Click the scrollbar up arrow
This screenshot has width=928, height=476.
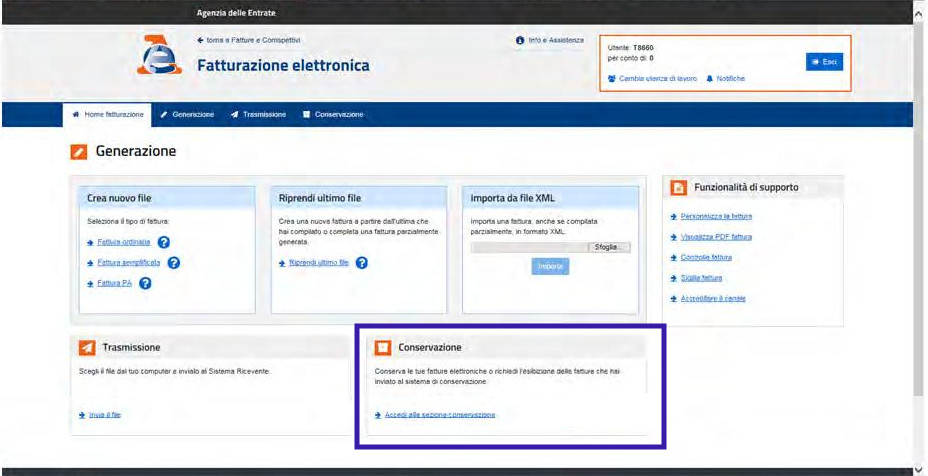(x=919, y=15)
